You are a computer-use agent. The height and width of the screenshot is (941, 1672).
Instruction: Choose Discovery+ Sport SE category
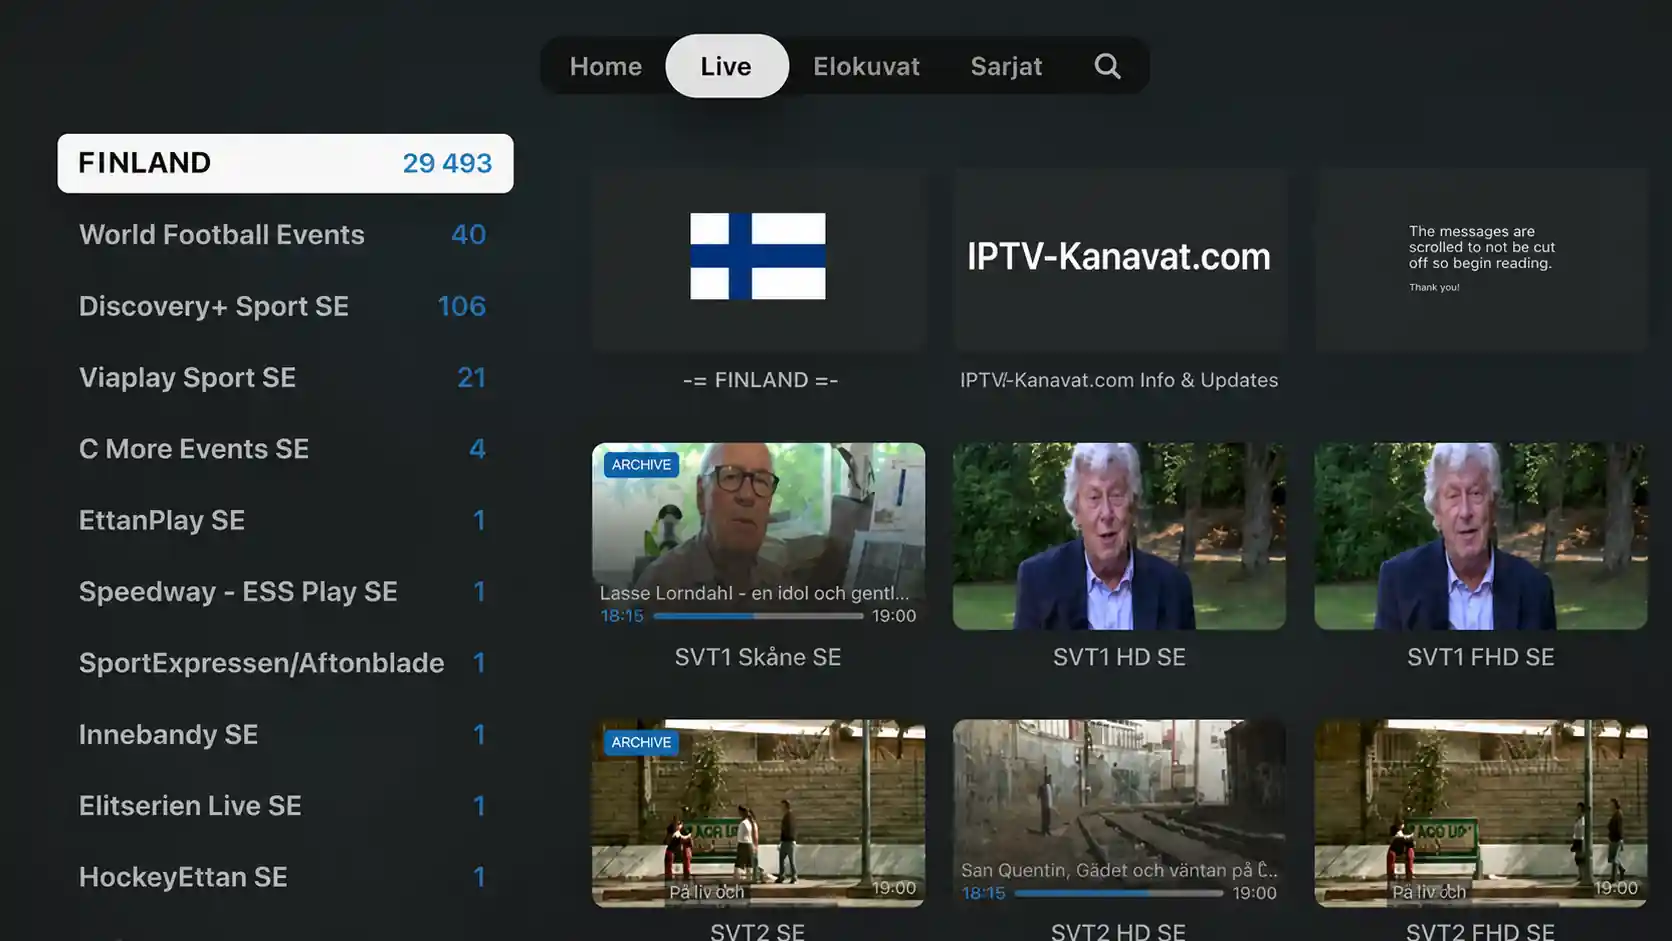(285, 306)
